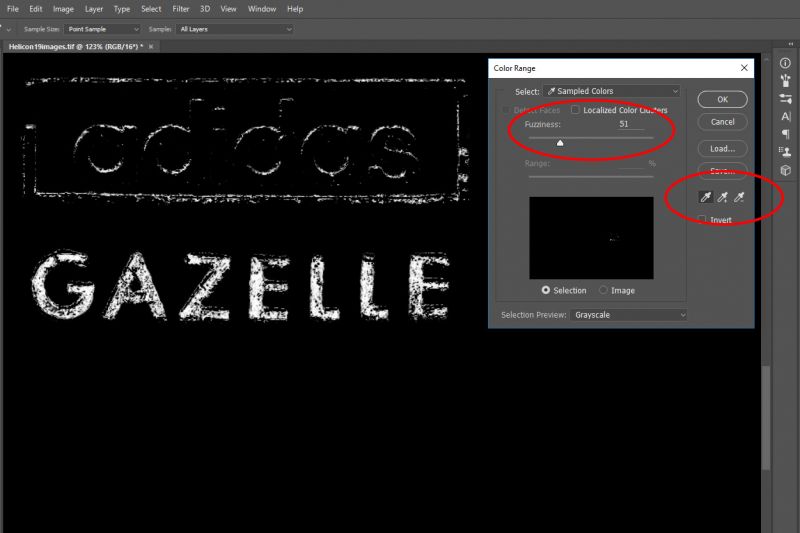Screen dimensions: 800x533
Task: Open the Brush Settings panel icon
Action: (785, 98)
